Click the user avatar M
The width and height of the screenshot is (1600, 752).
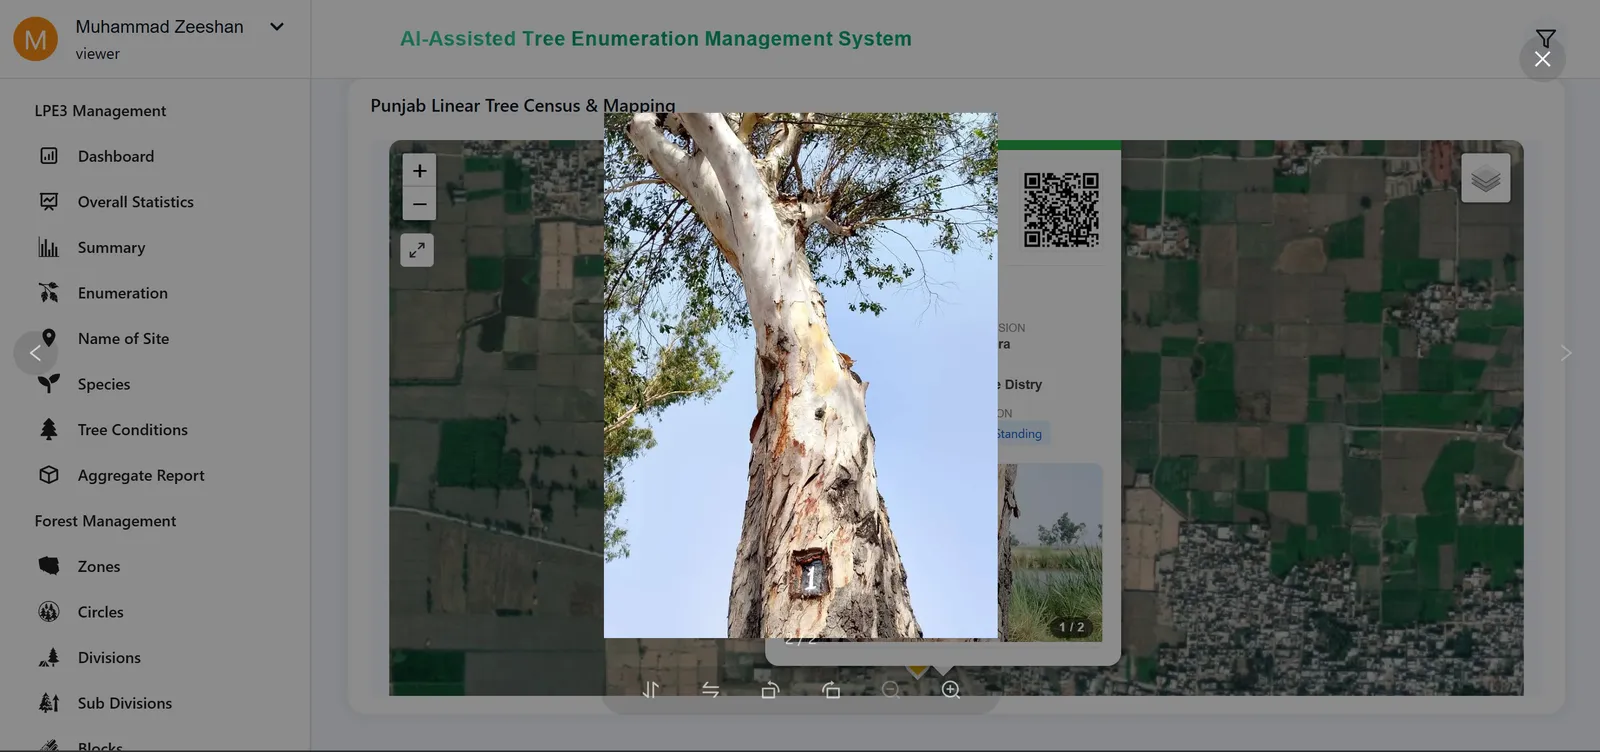pos(35,39)
